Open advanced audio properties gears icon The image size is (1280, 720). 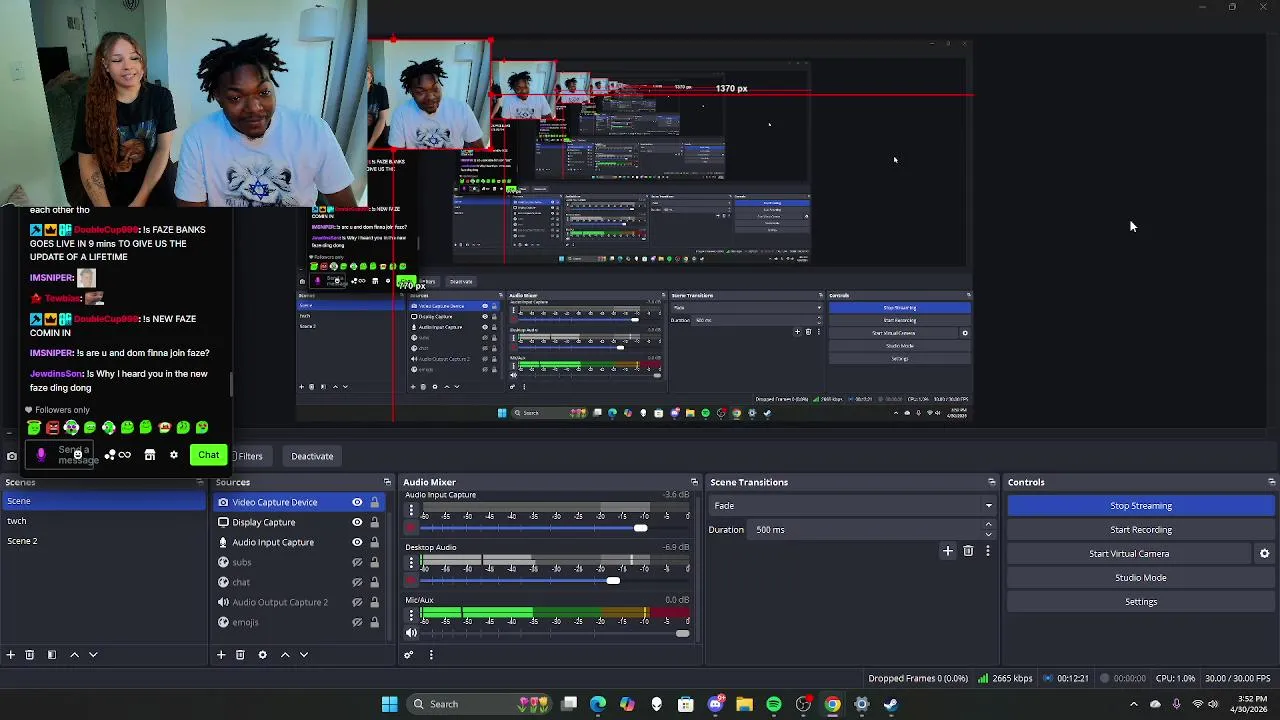[408, 655]
